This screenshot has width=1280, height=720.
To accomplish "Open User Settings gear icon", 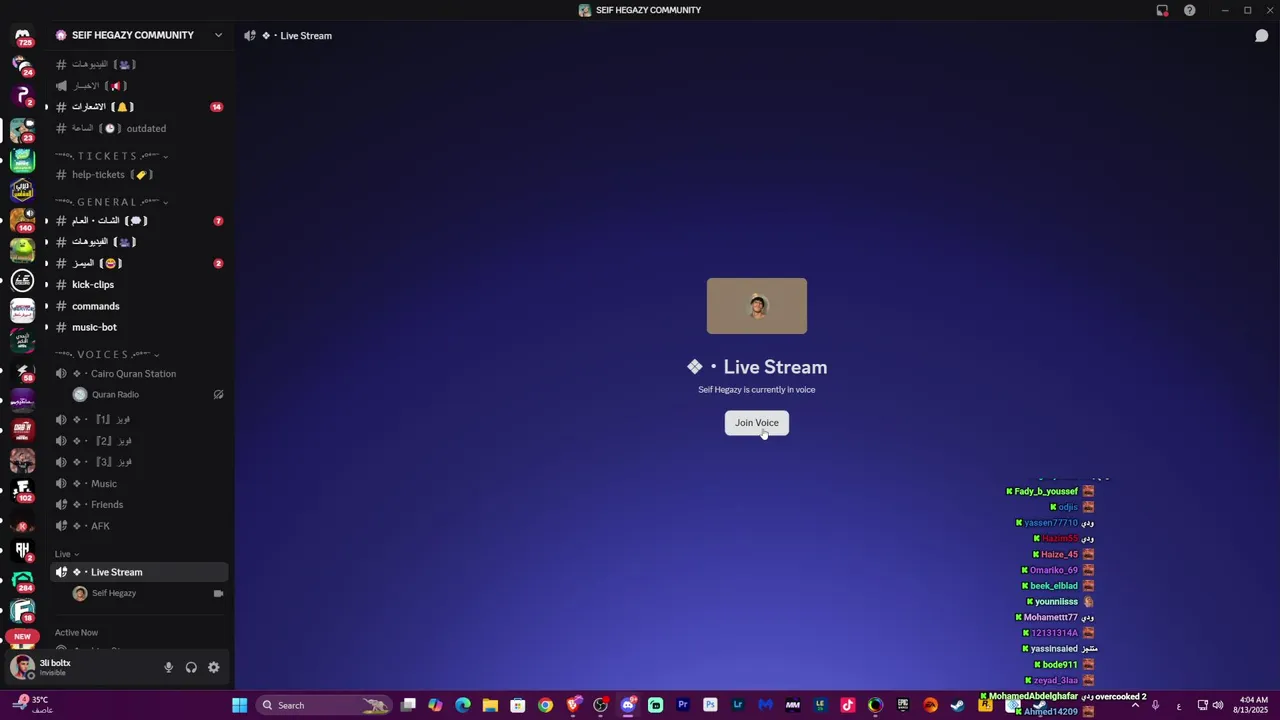I will 213,668.
